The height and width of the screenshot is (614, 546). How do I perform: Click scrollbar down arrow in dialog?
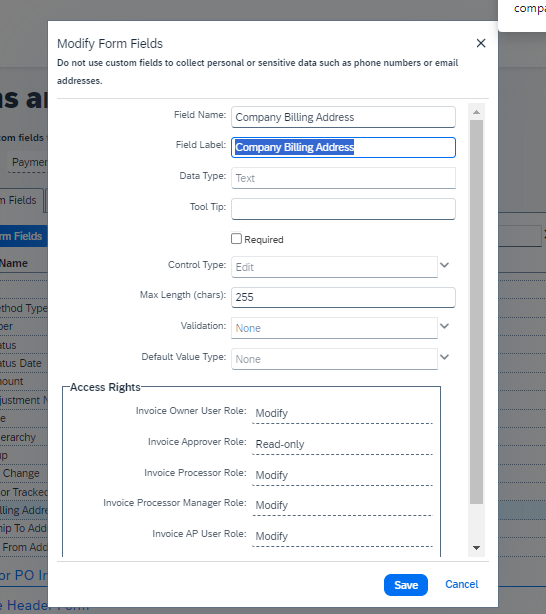click(x=476, y=548)
